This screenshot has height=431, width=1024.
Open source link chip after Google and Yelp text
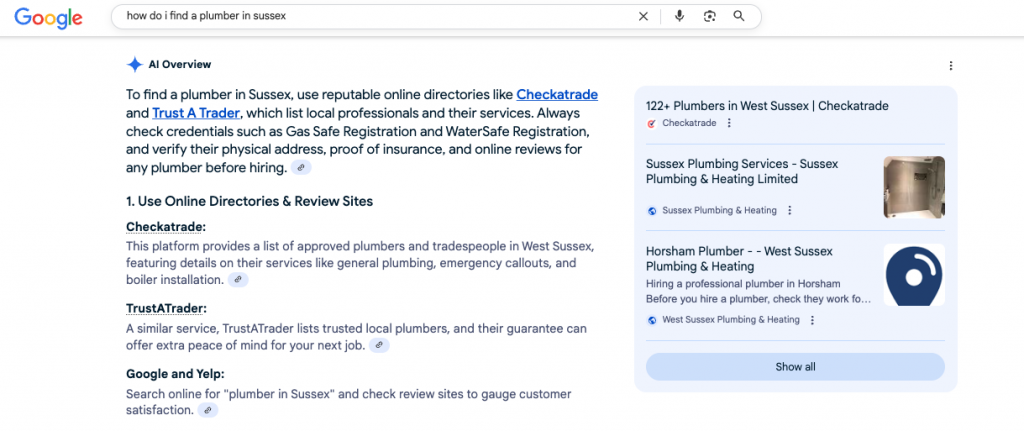pyautogui.click(x=207, y=410)
